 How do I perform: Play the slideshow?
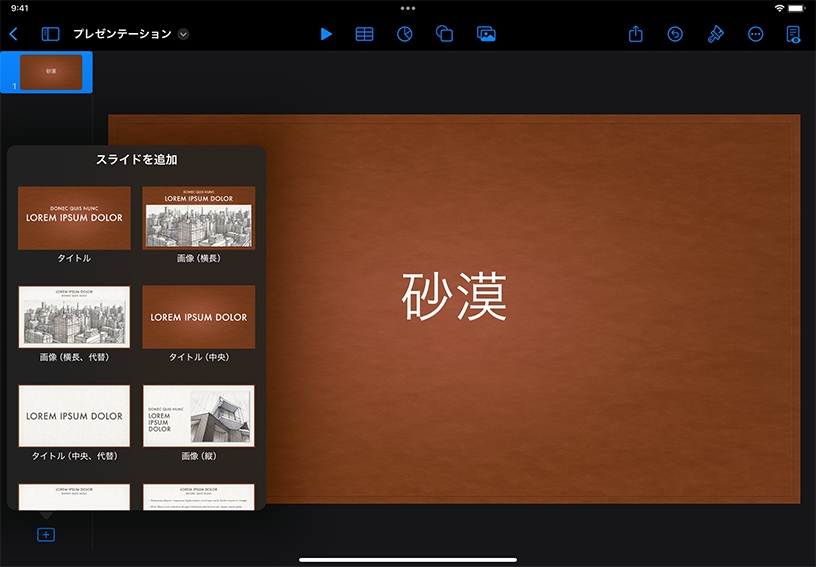[x=326, y=34]
